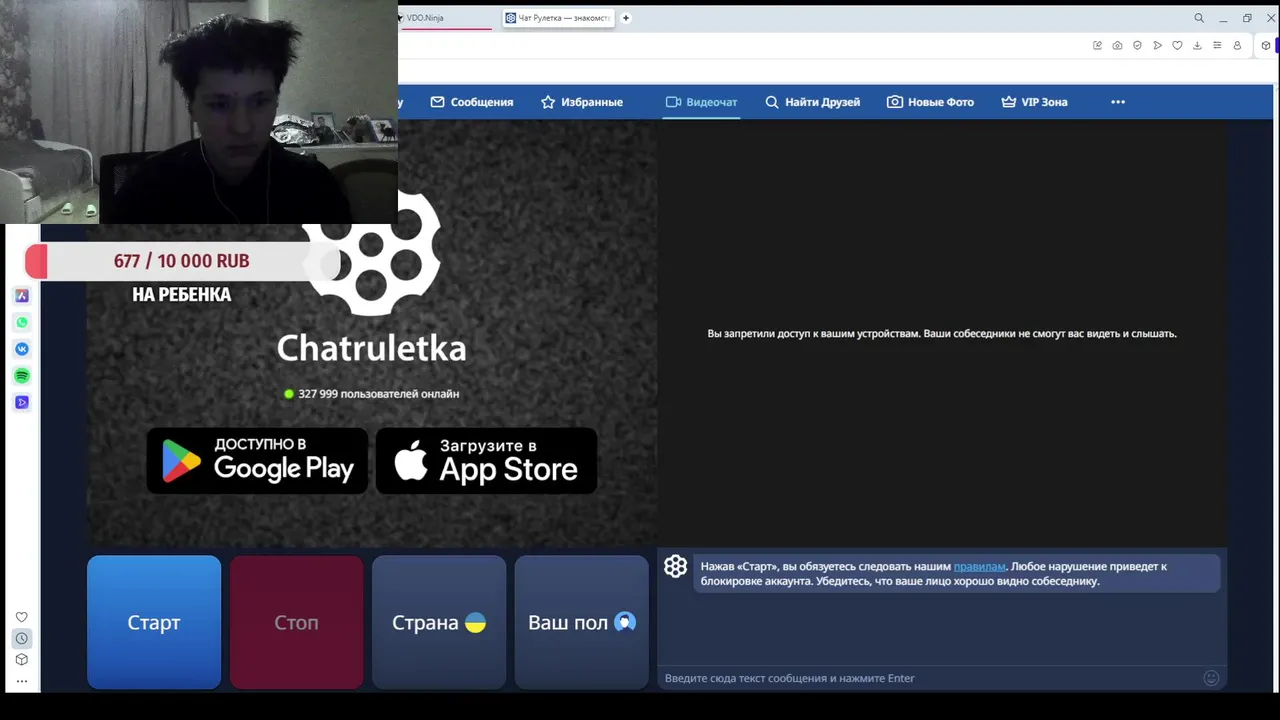Click the 327 999 пользователей онлайн text
Screen dimensions: 1280x720
point(378,394)
